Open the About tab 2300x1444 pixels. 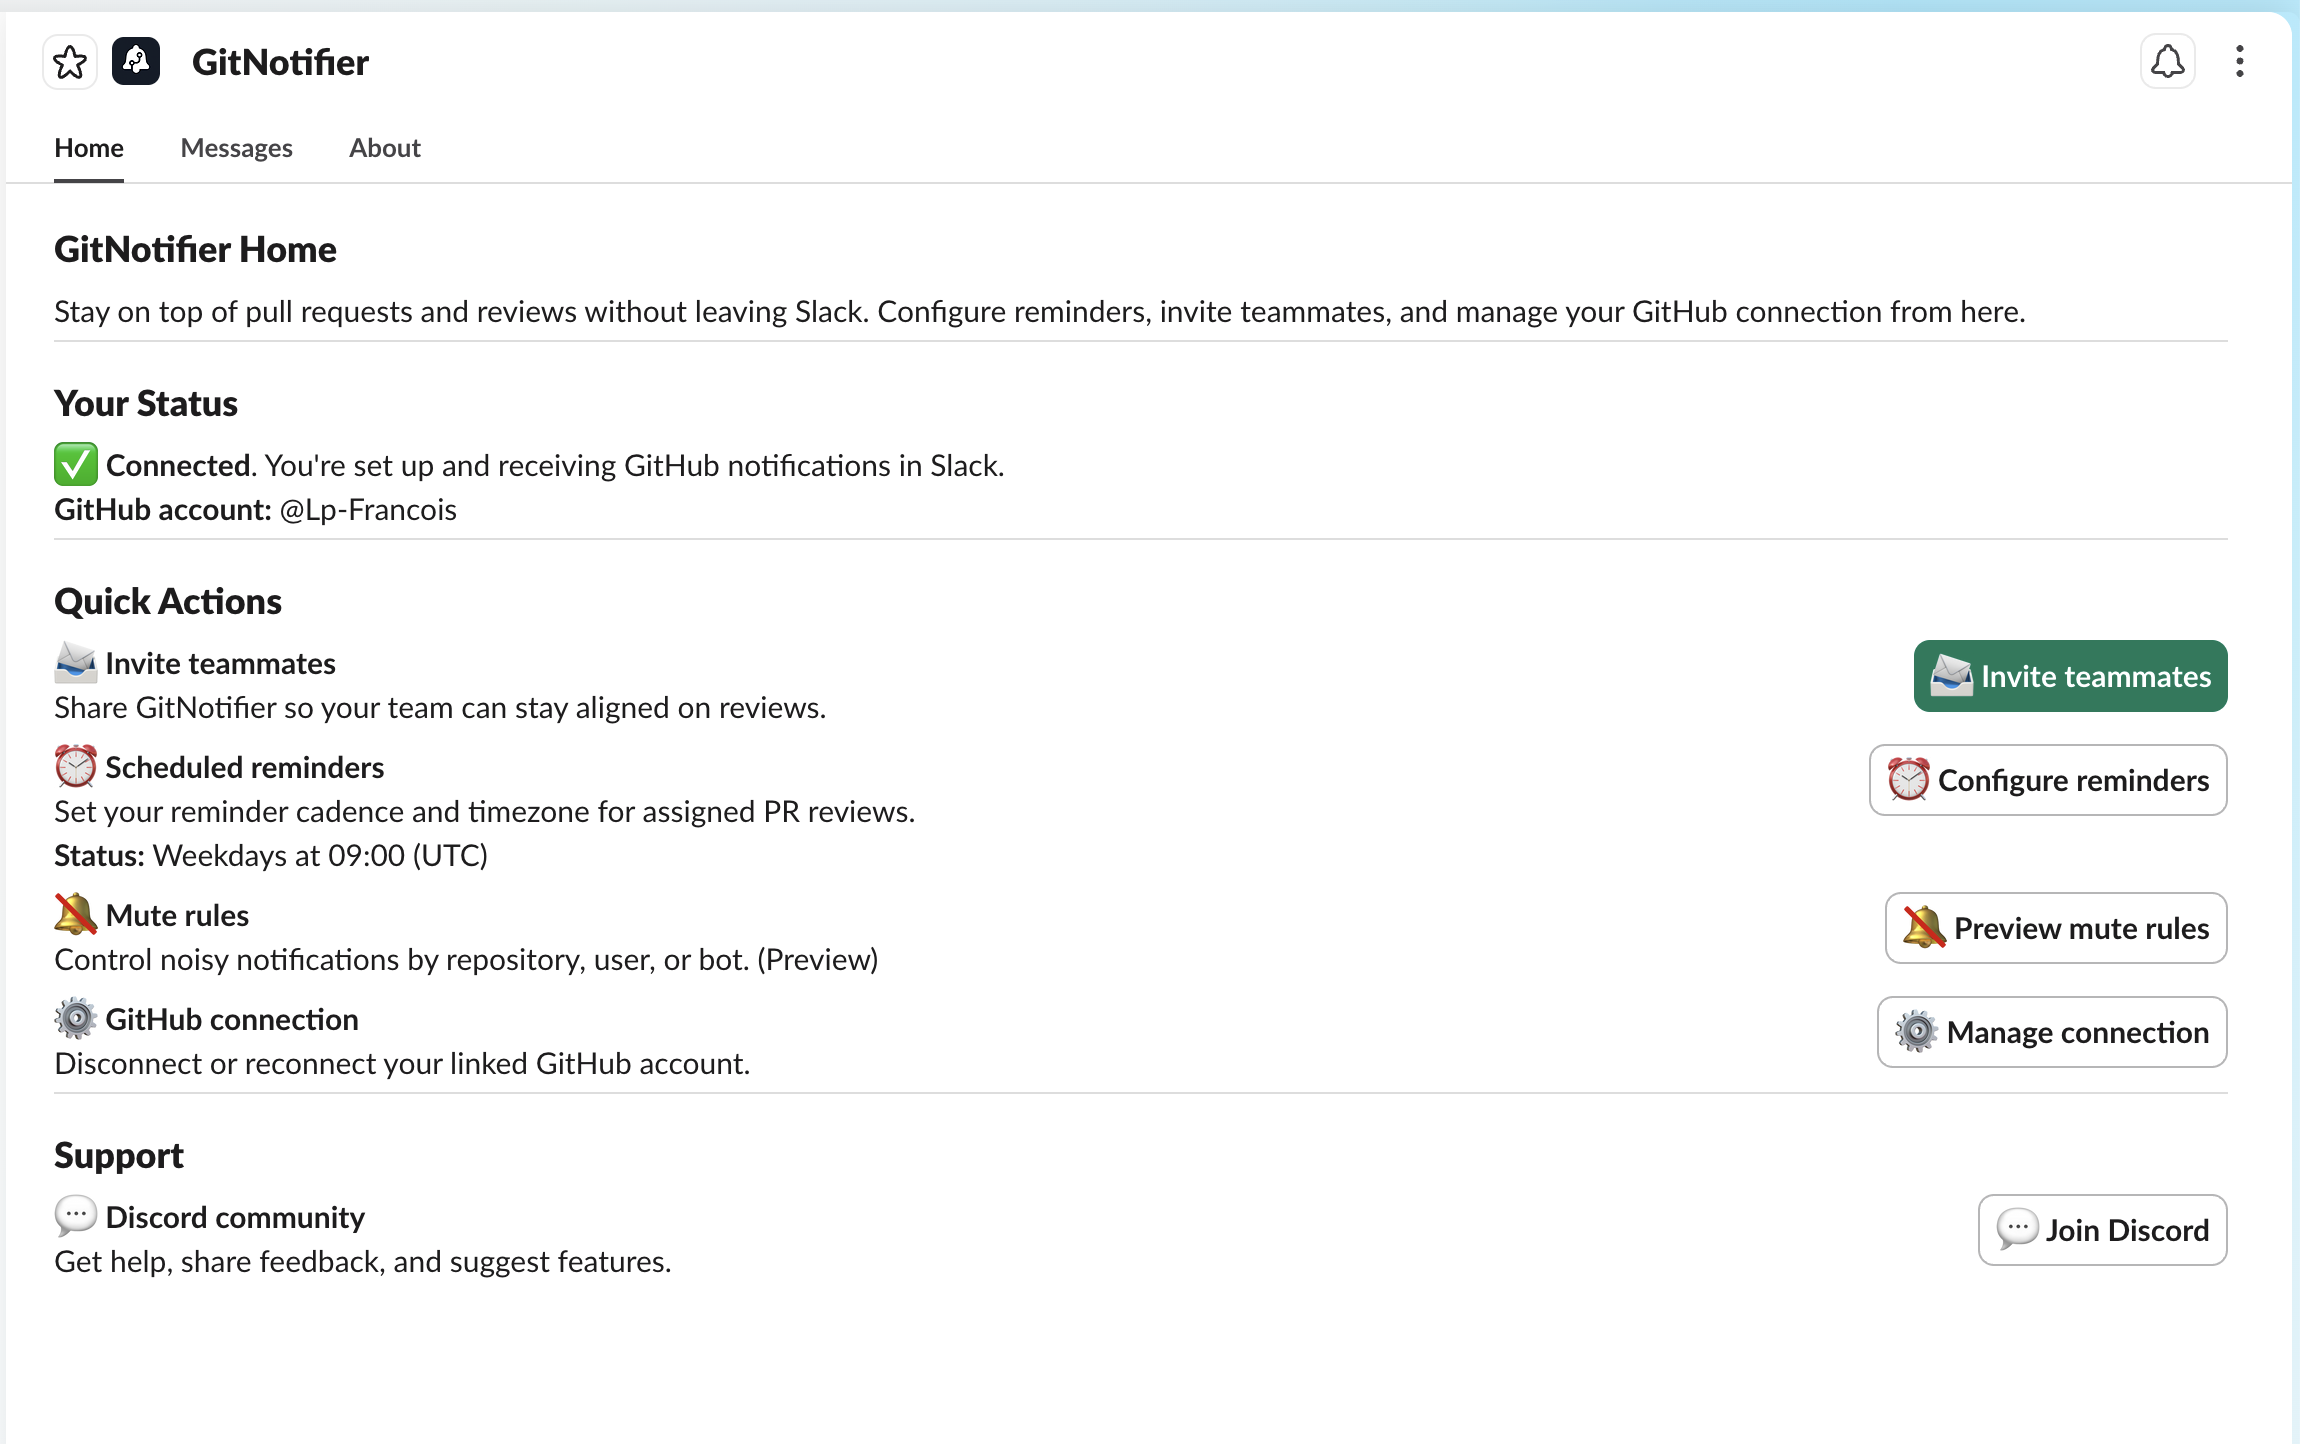384,148
